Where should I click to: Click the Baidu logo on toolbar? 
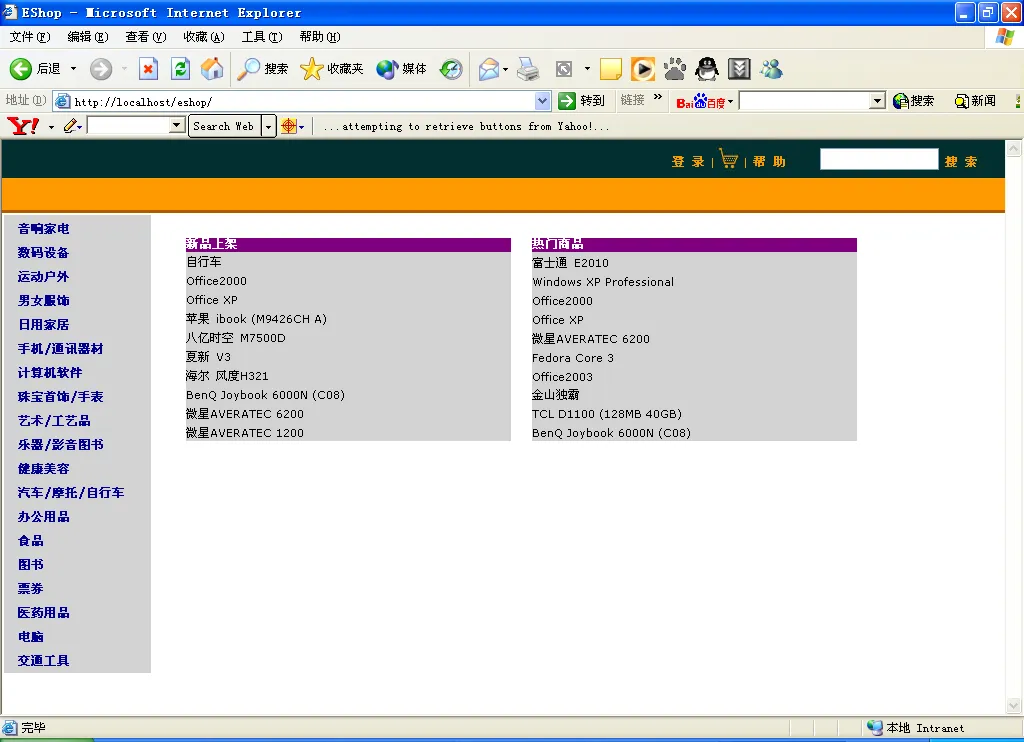(700, 101)
